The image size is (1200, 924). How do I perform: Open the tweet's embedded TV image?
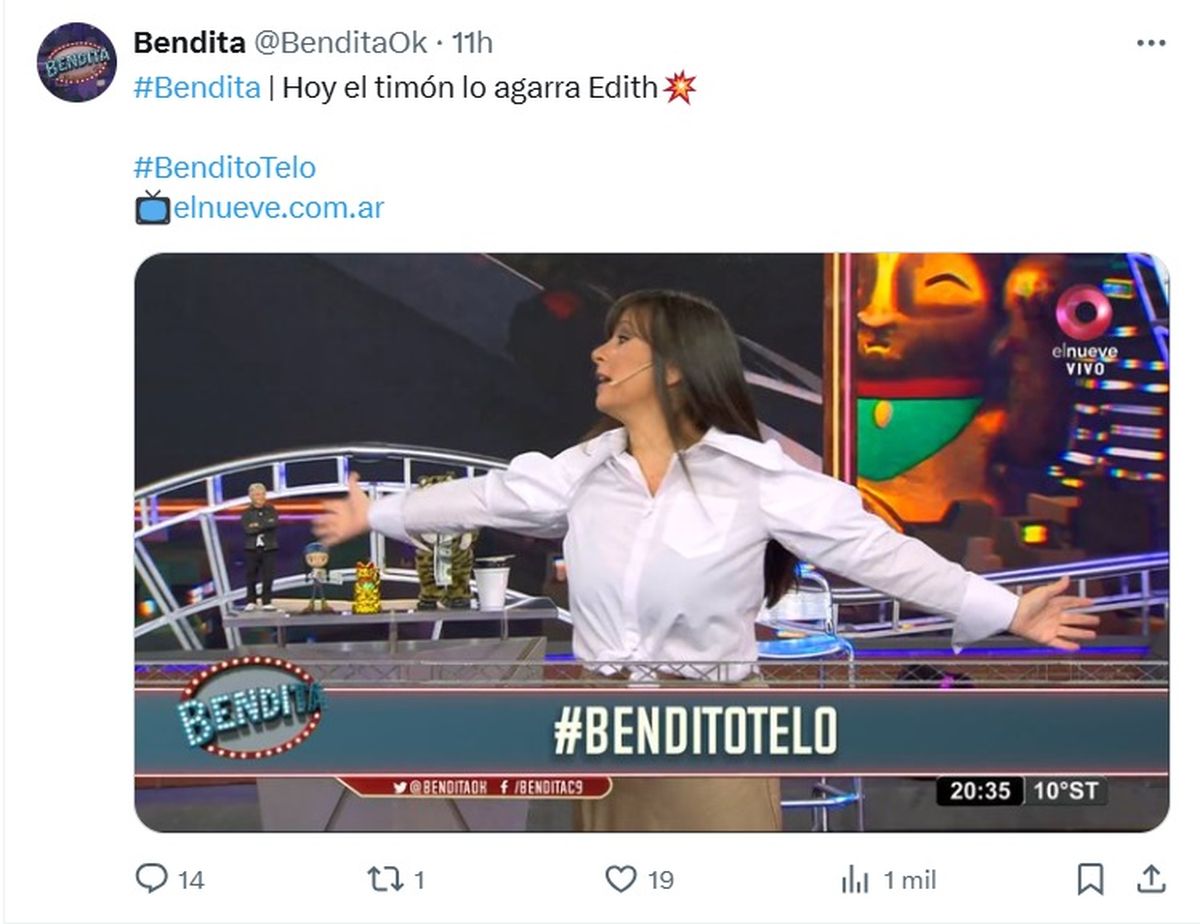[x=651, y=542]
